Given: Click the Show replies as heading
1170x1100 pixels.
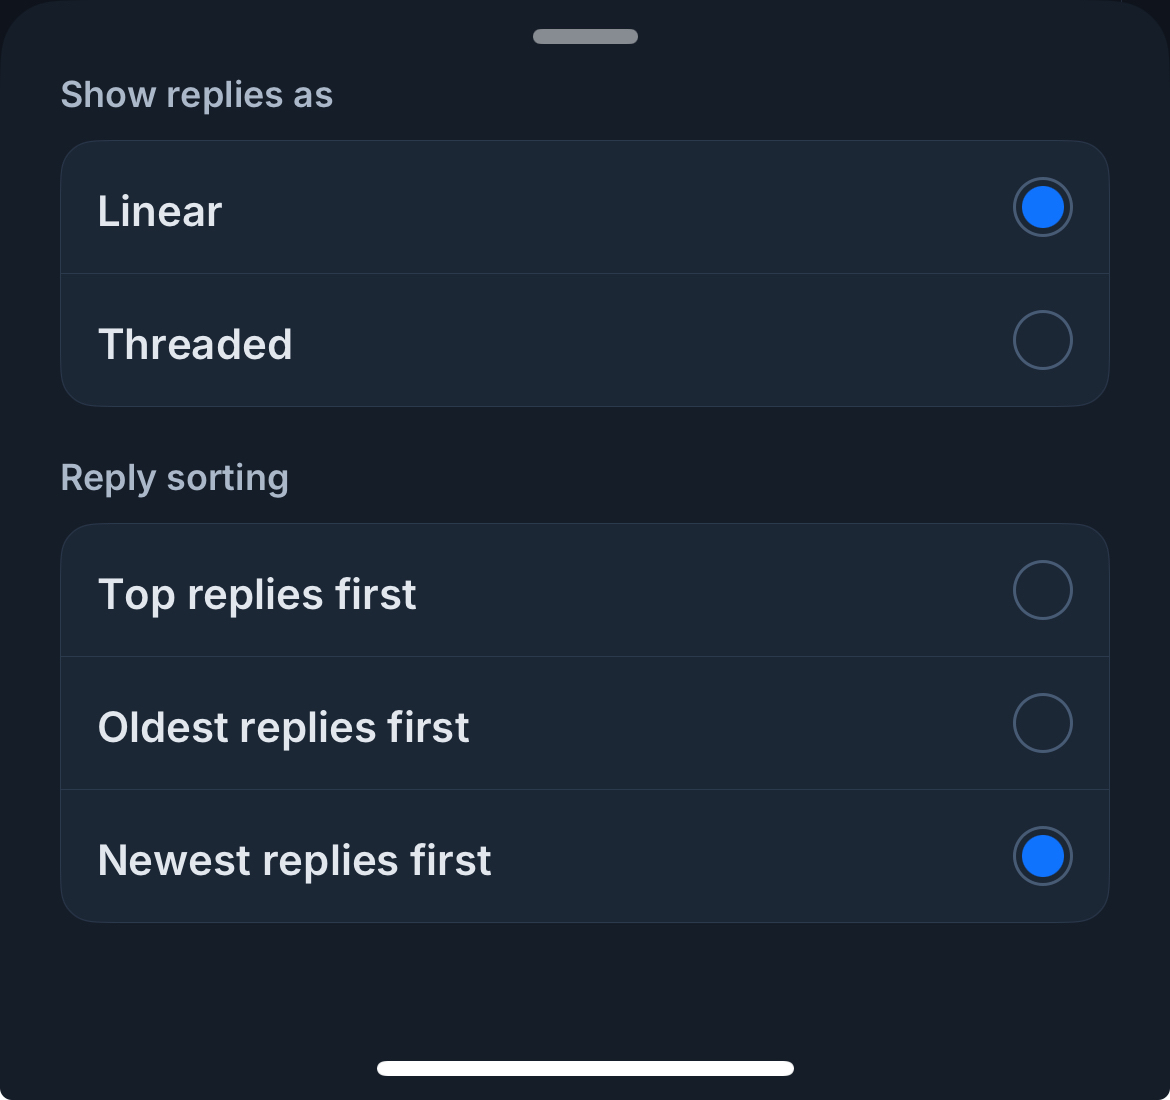Looking at the screenshot, I should (x=196, y=95).
